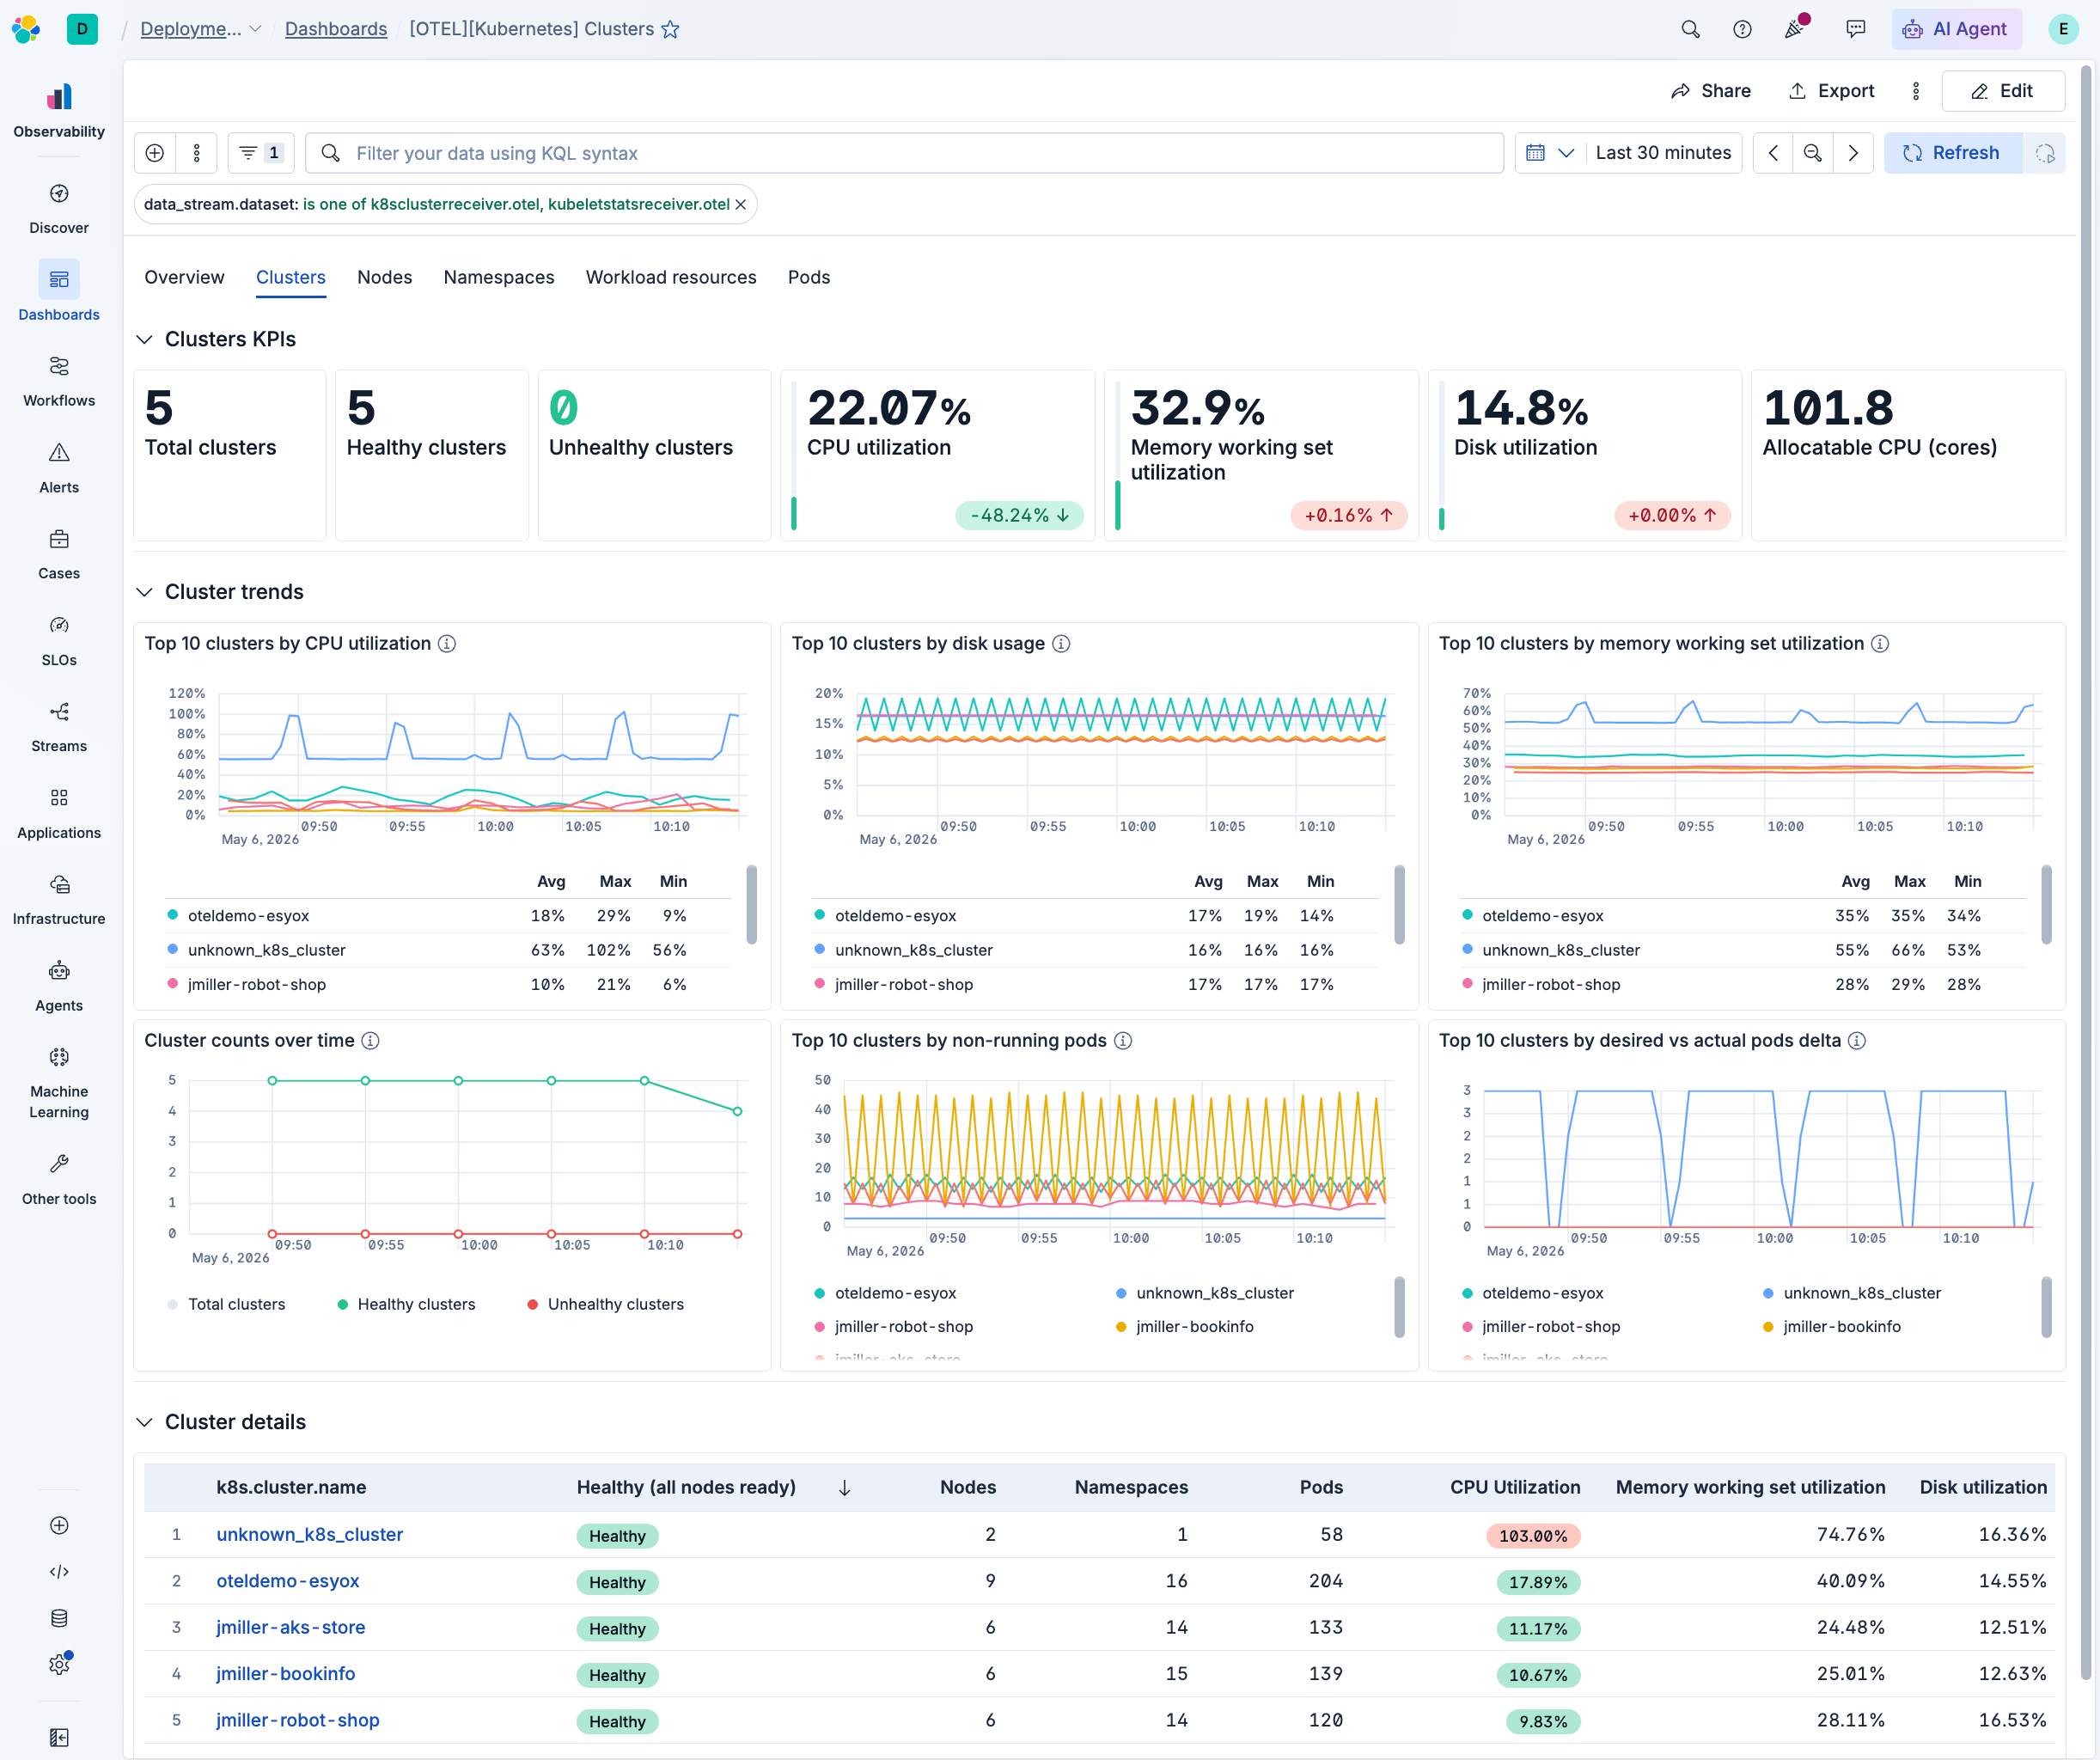
Task: Sort by Healthy (all nodes ready) column
Action: (713, 1488)
